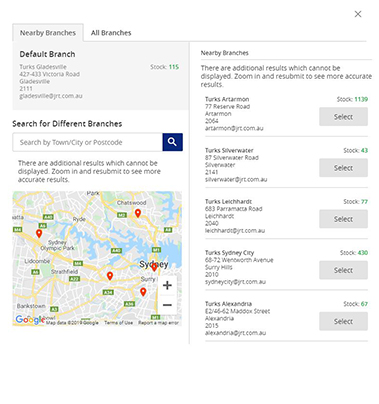Click the map pin near Sydney Olympic Park
Viewport: 379px width, 404px height.
point(39,233)
